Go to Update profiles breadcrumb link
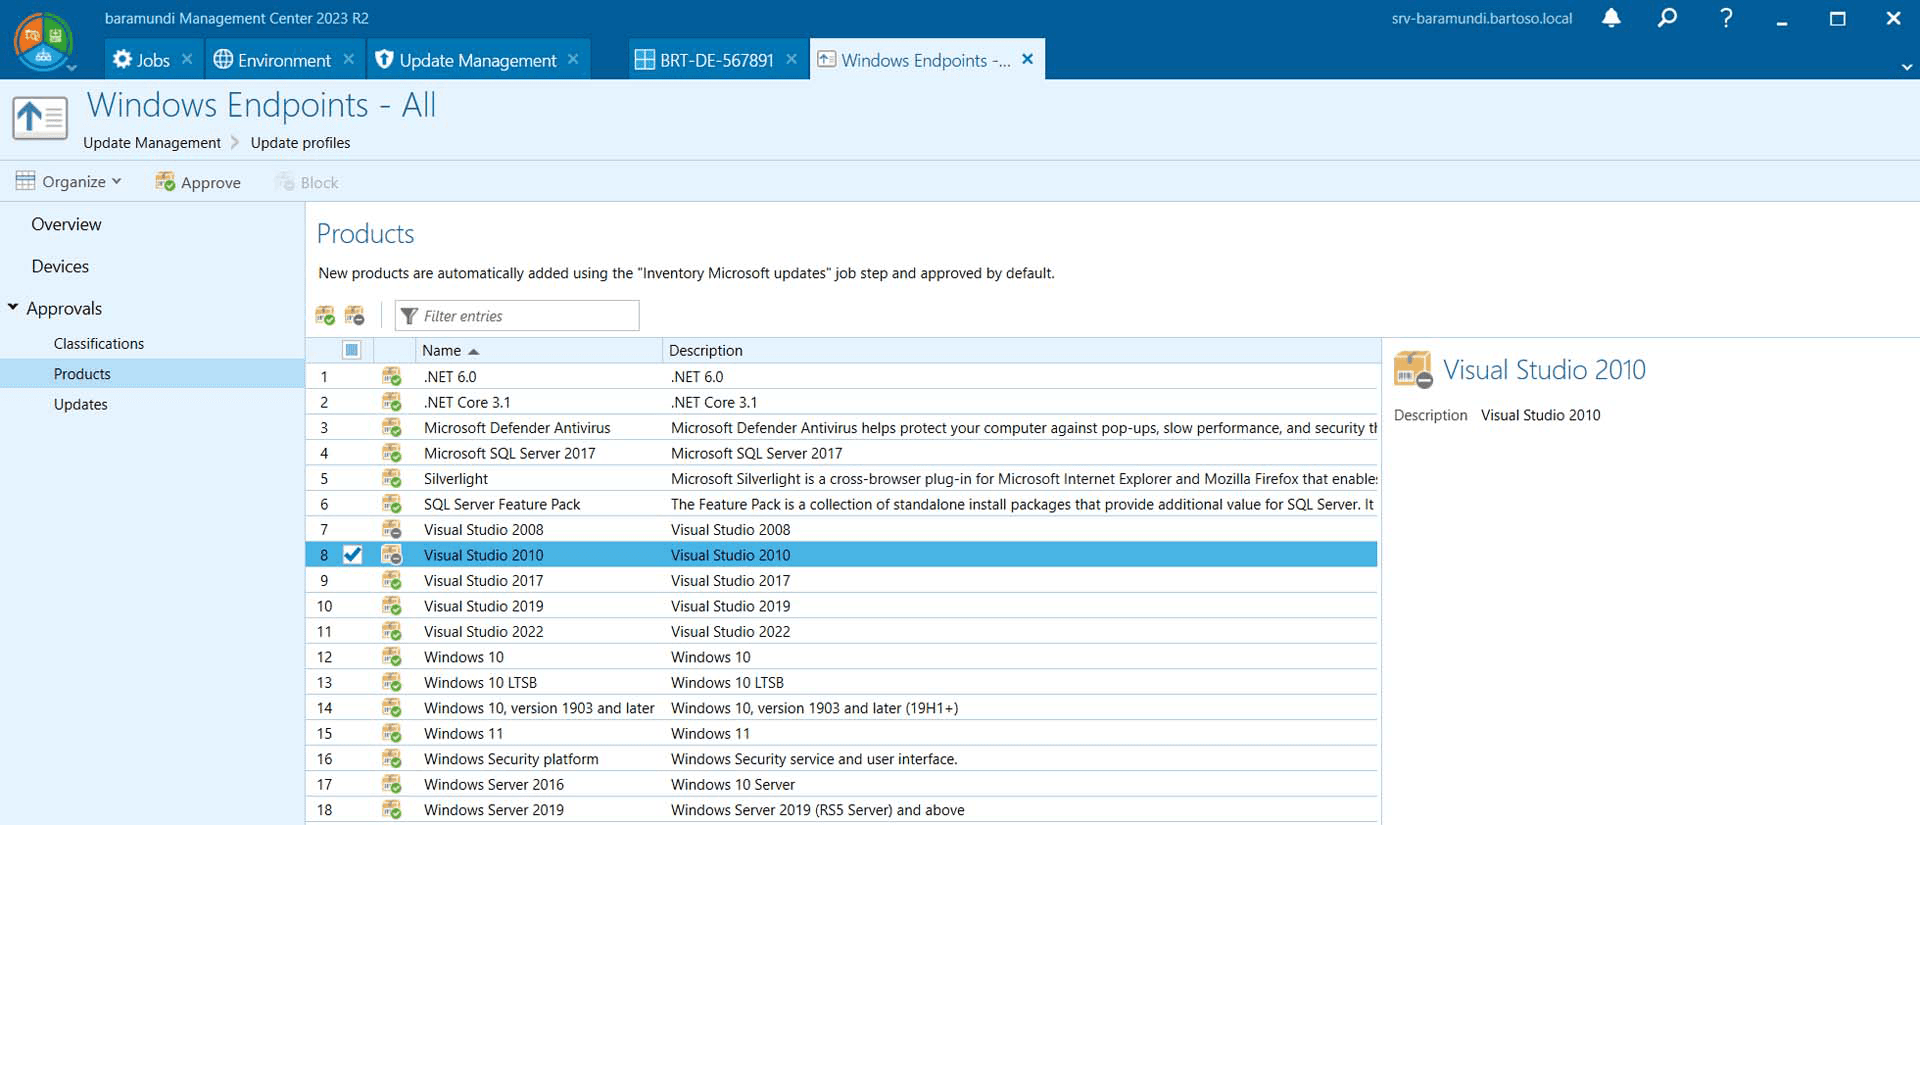 (300, 143)
